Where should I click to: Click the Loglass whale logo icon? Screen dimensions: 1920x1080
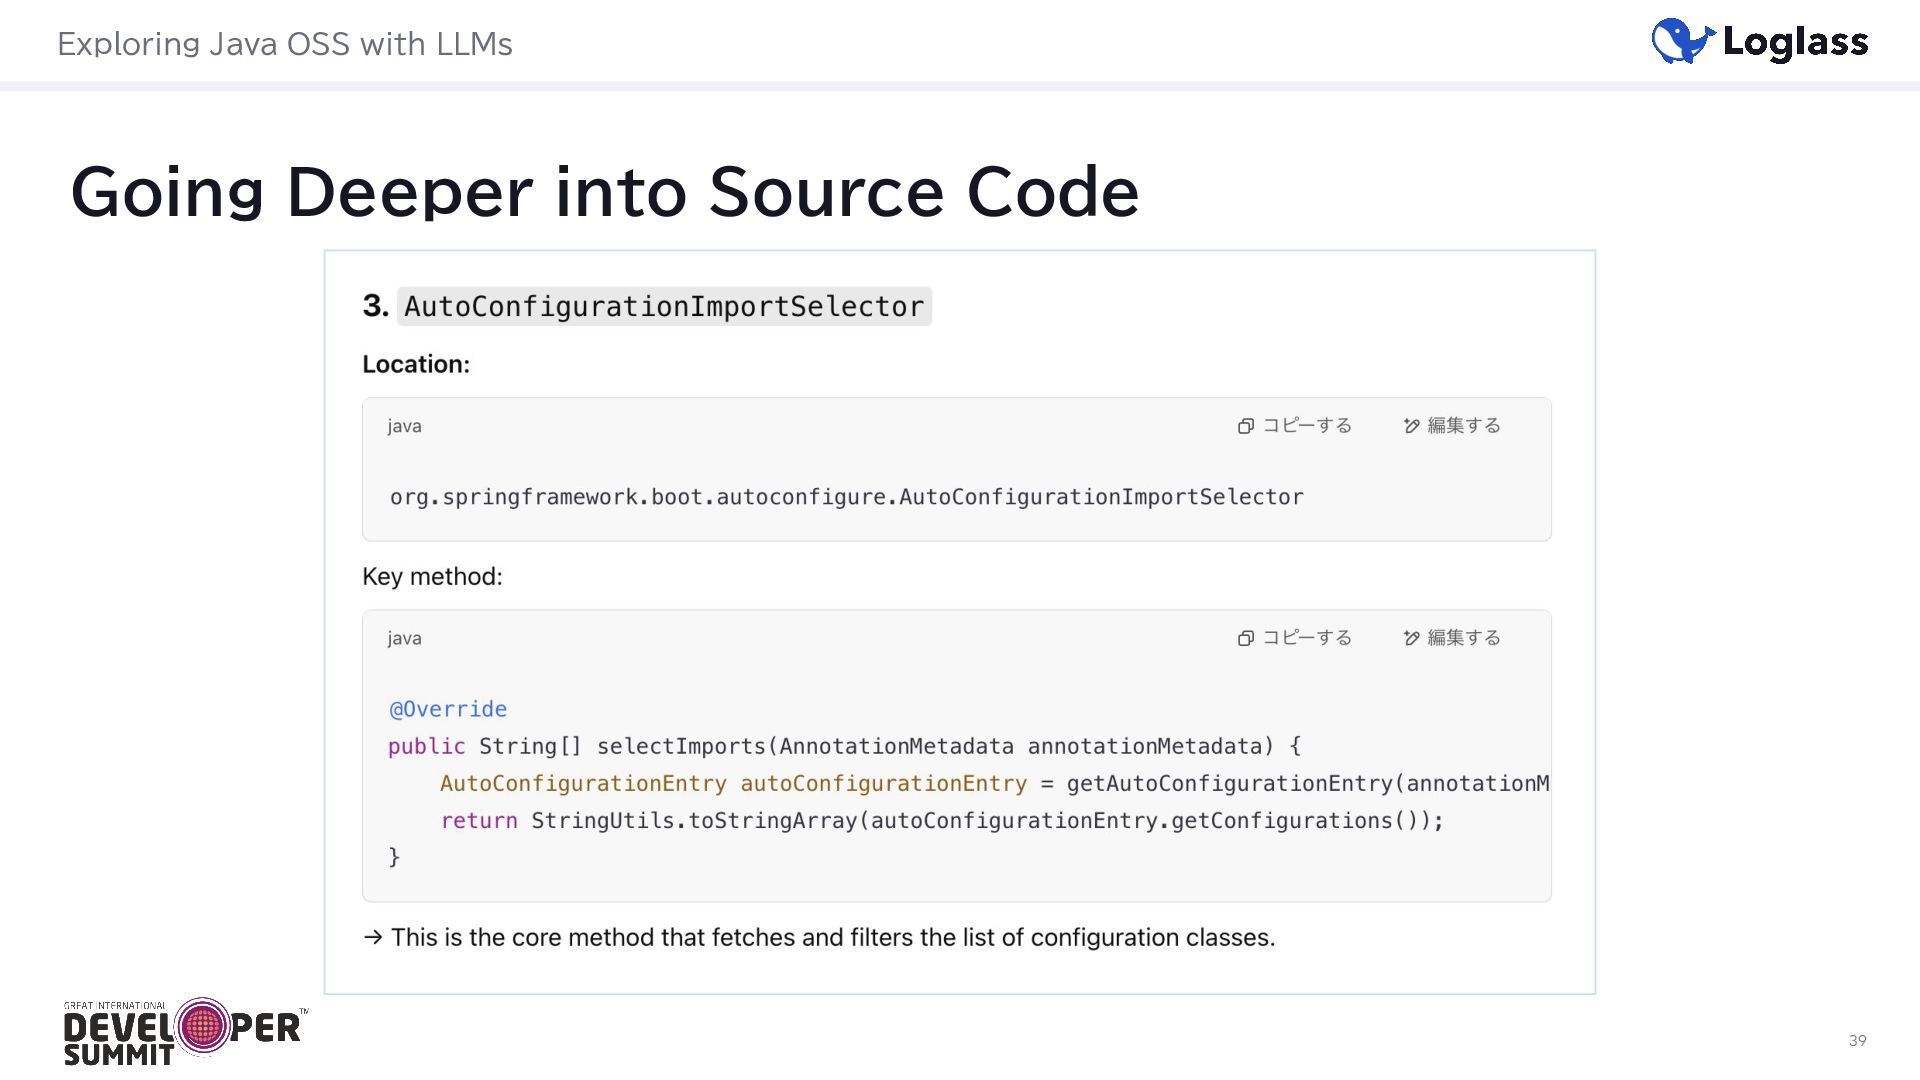point(1682,42)
